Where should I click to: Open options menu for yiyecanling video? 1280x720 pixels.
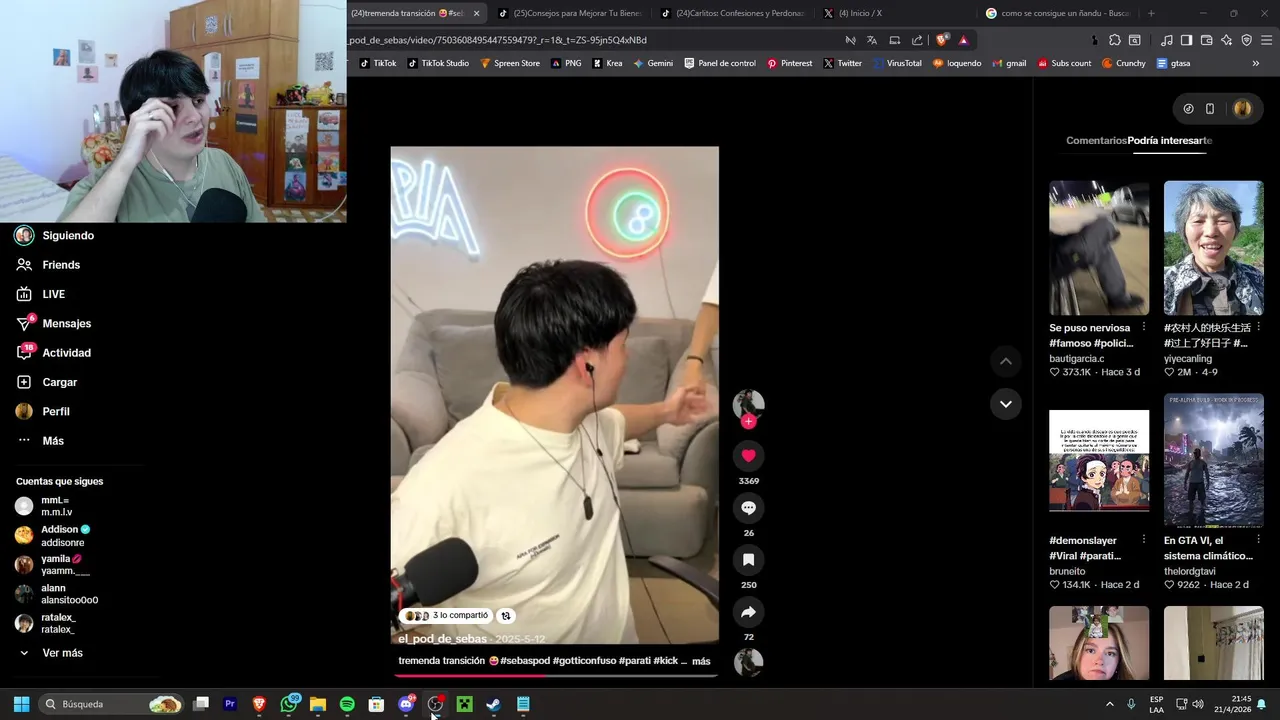[x=1258, y=327]
